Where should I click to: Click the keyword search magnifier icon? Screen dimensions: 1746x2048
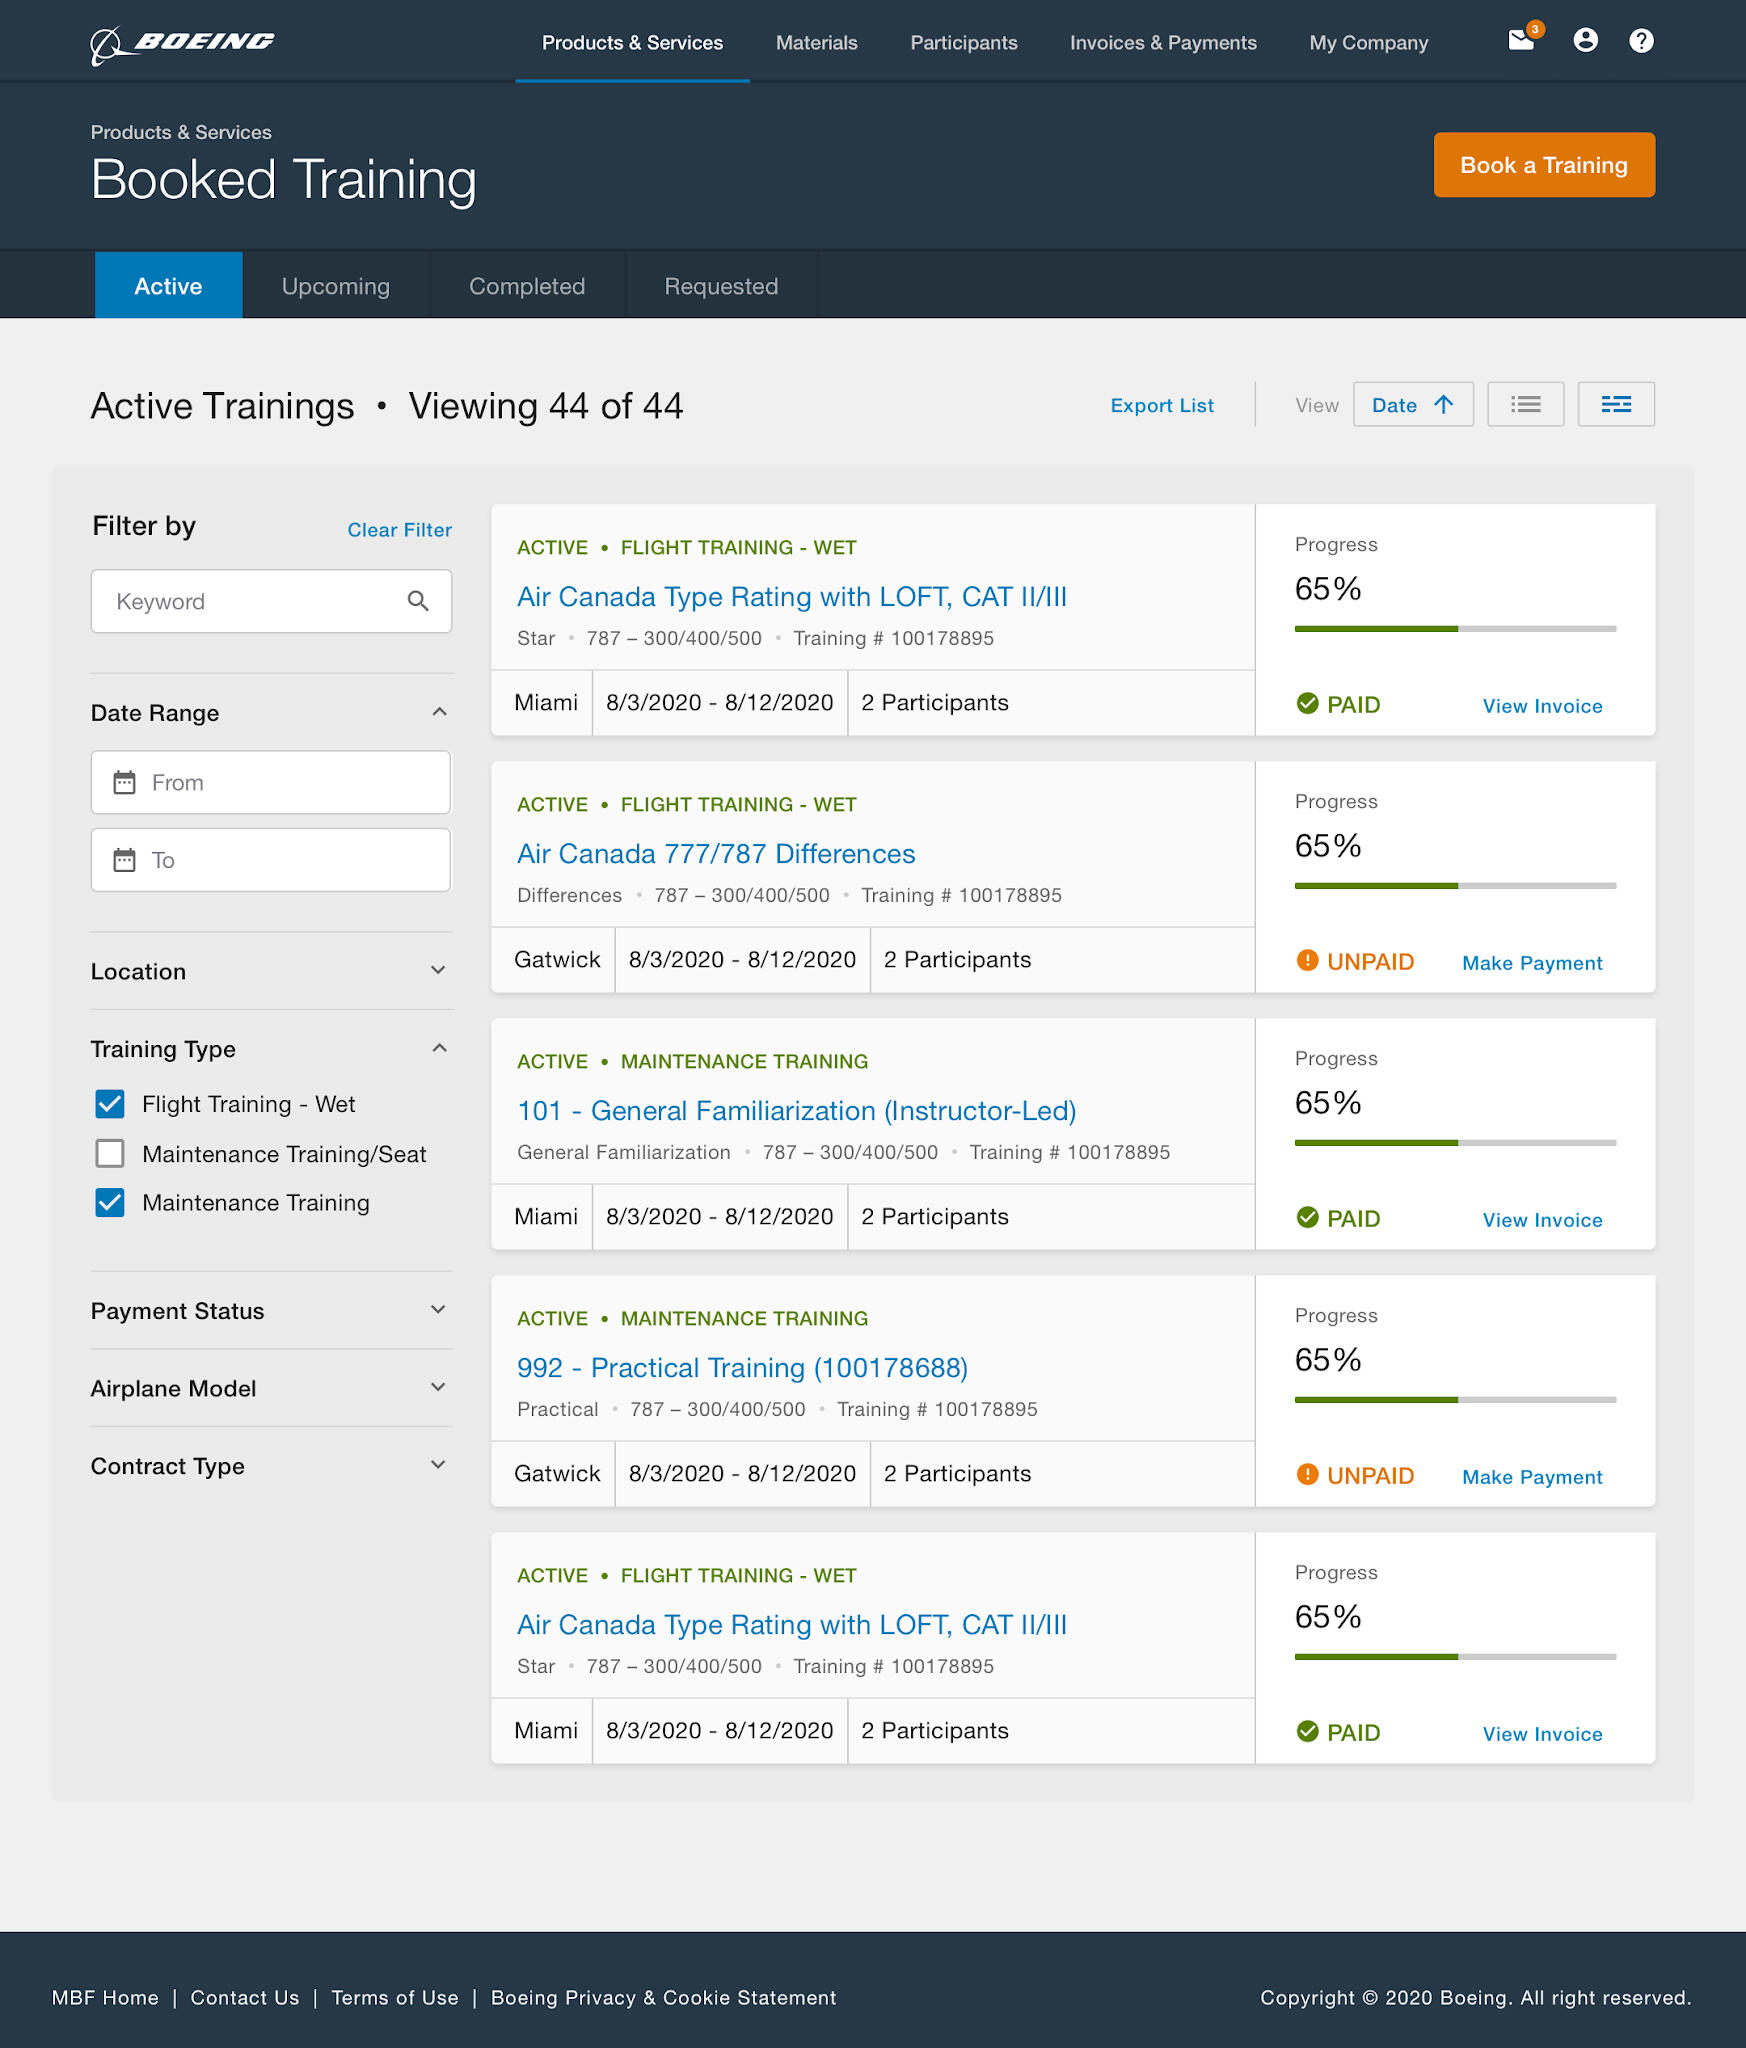pyautogui.click(x=418, y=601)
